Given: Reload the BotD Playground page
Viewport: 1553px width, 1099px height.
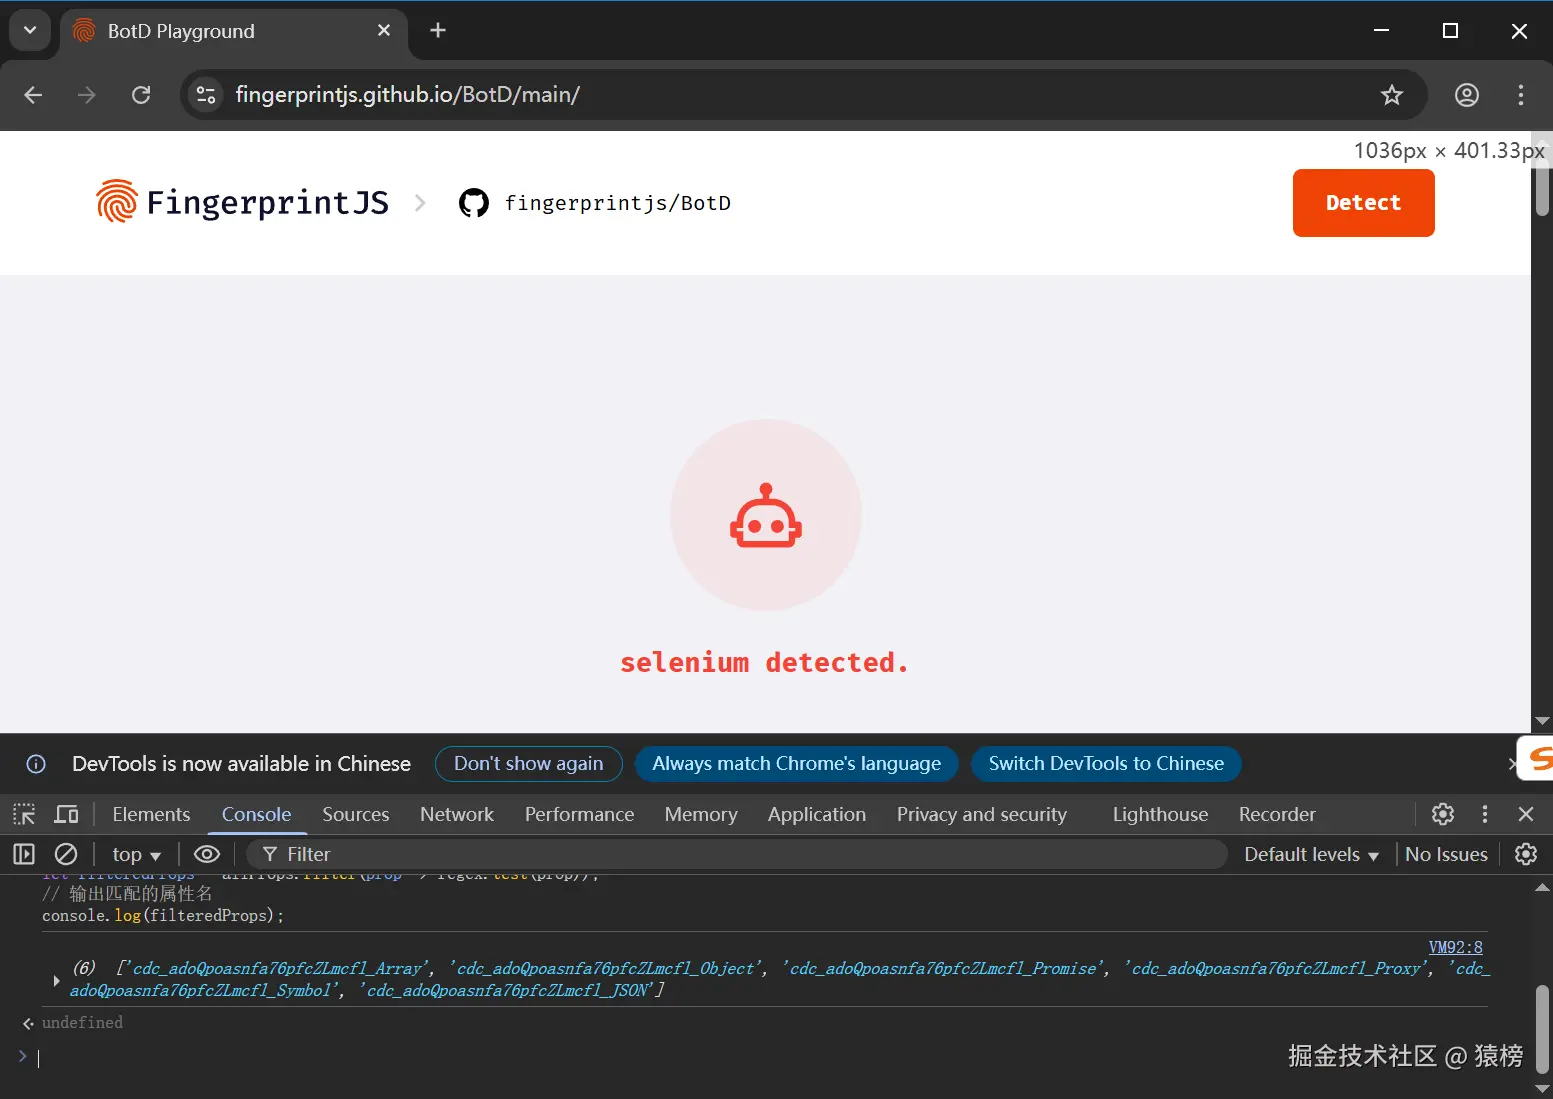Looking at the screenshot, I should tap(141, 95).
